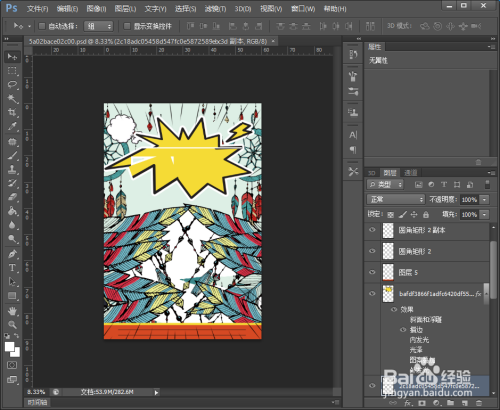Select the Eyedropper tool
Viewport: 500px width, 410px height.
[x=12, y=126]
